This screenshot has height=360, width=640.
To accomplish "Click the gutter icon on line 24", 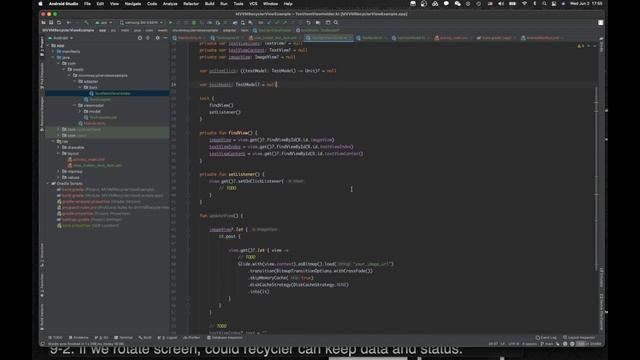I will pos(174,84).
